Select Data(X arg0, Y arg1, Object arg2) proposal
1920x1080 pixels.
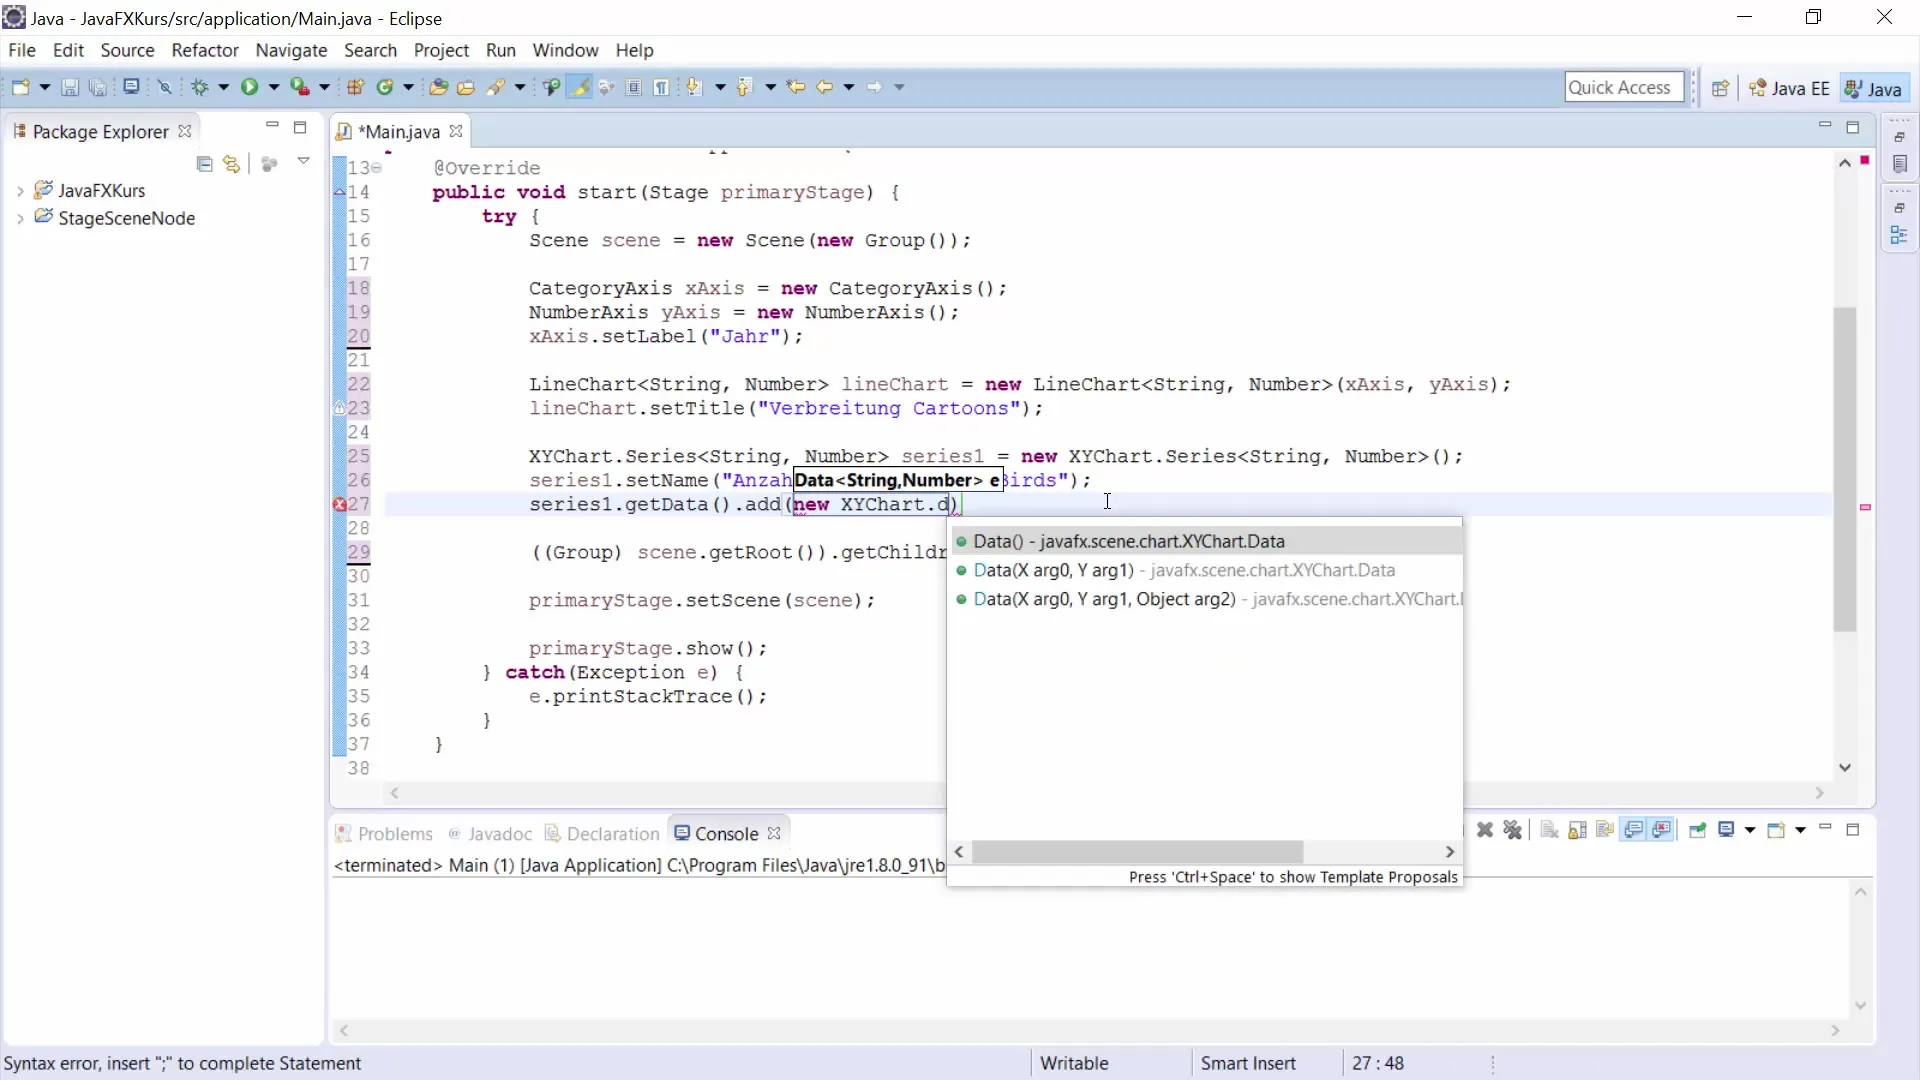[1204, 599]
